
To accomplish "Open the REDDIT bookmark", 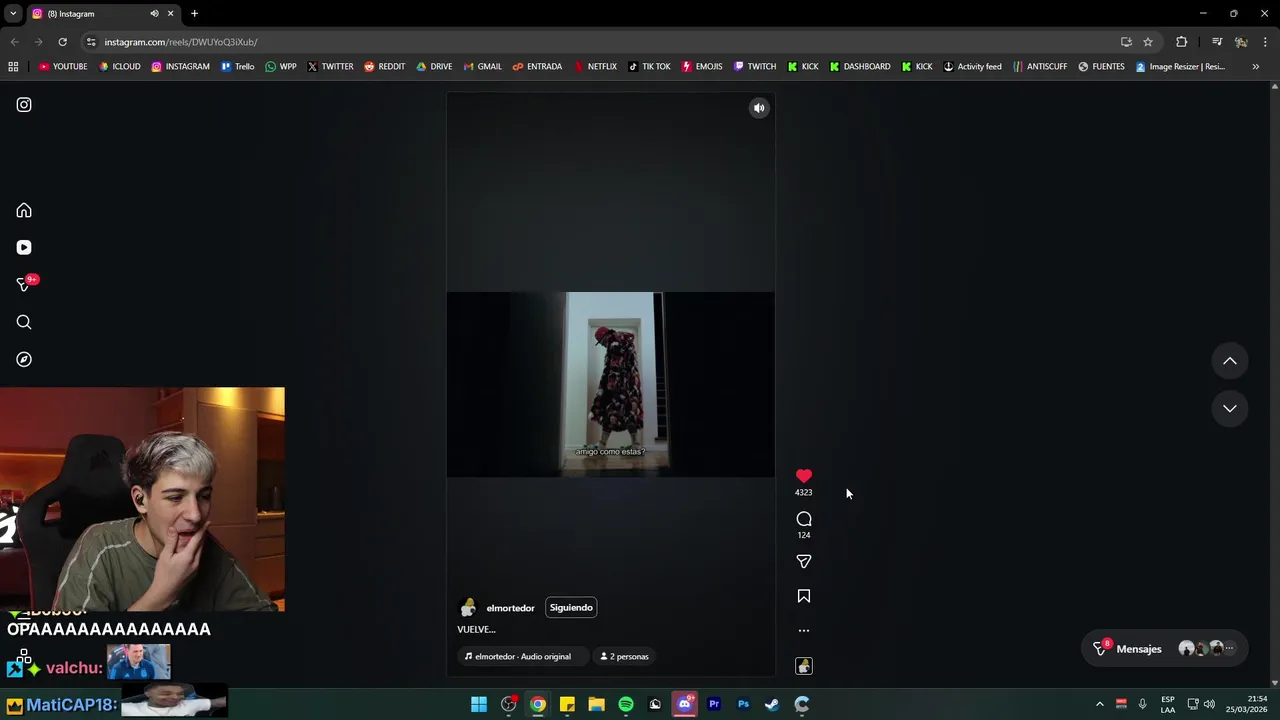I will pos(385,67).
